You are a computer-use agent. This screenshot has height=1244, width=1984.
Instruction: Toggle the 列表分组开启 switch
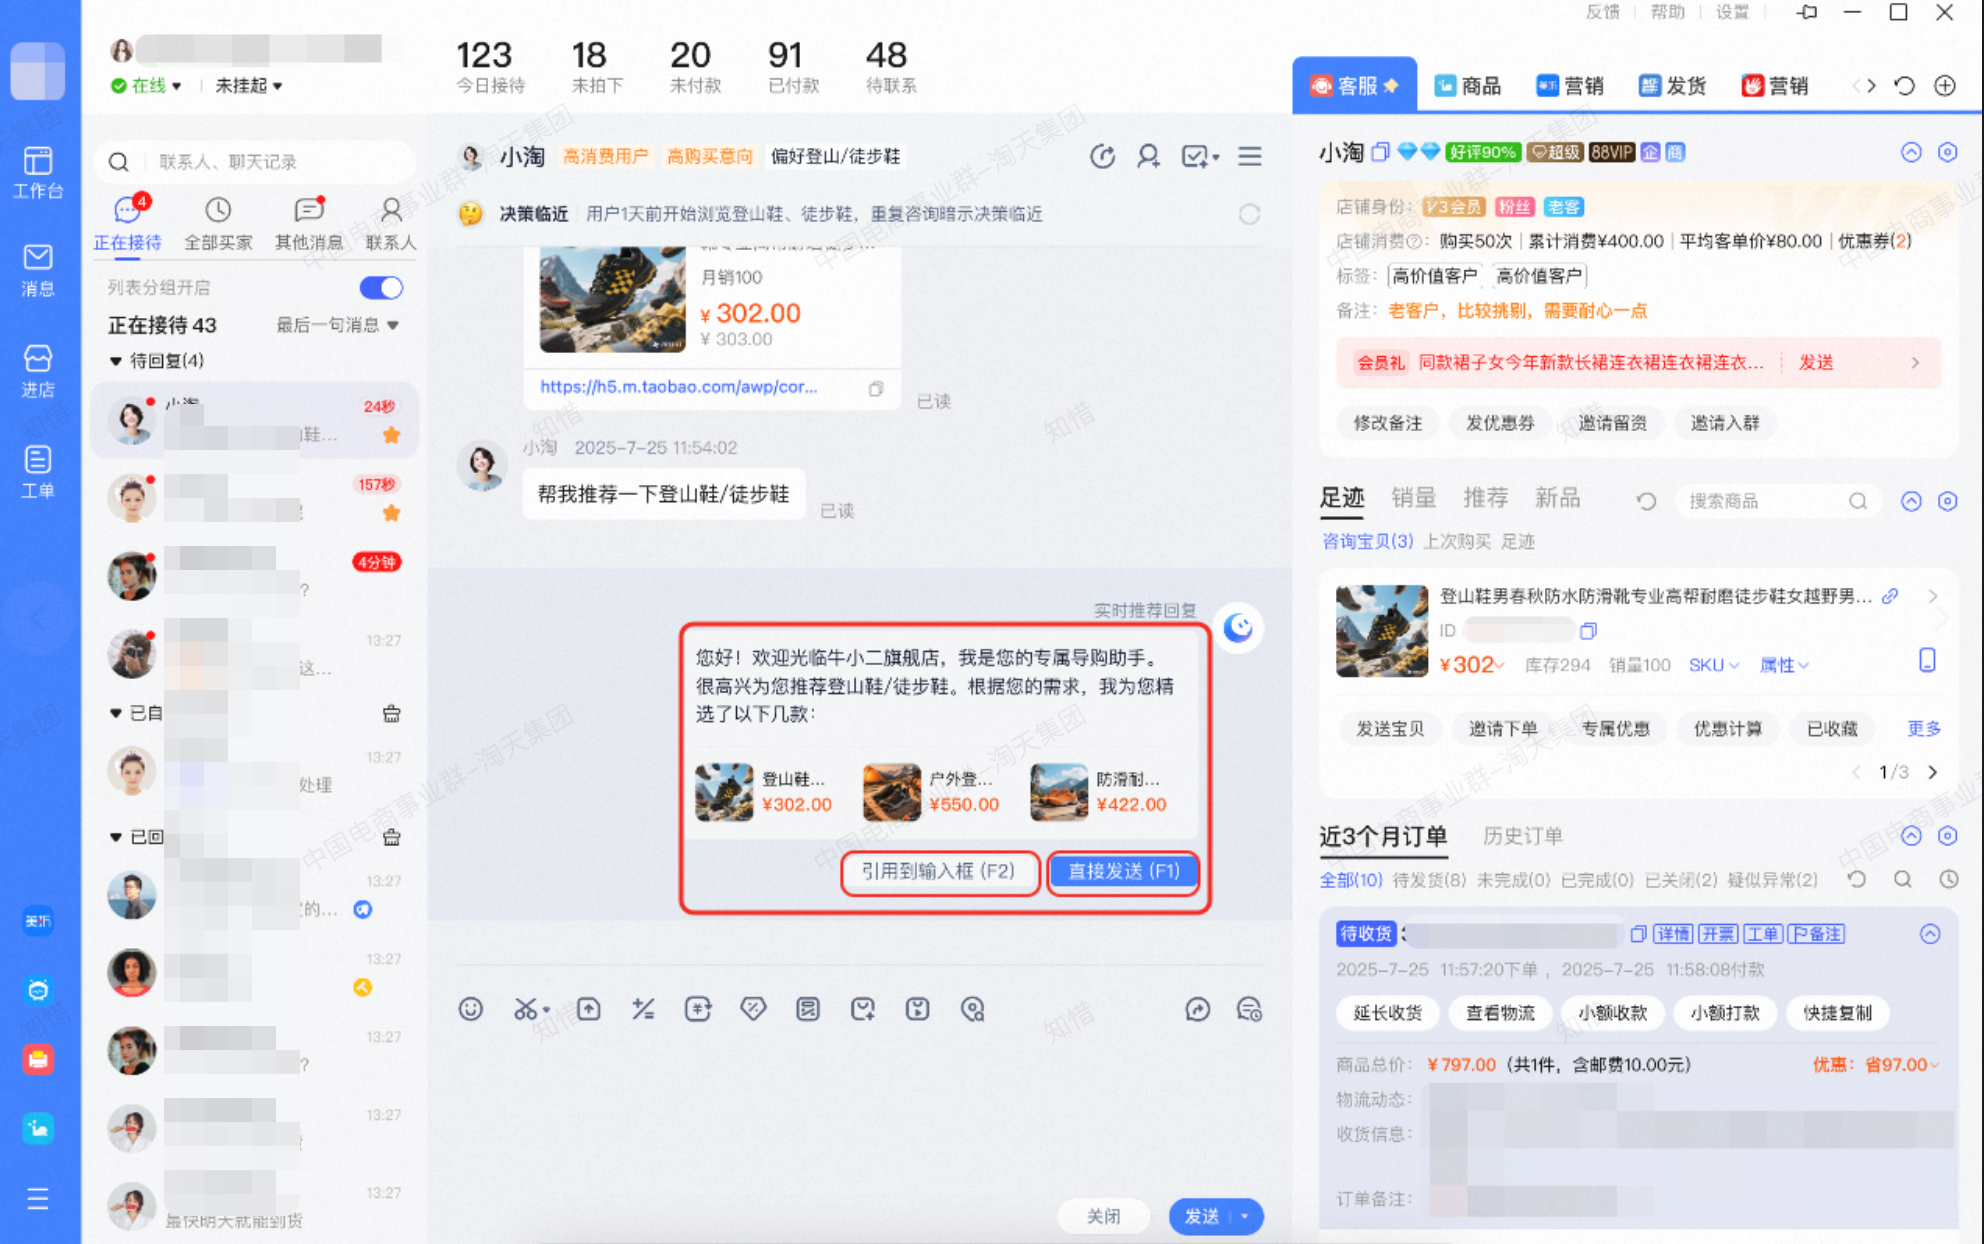tap(381, 288)
